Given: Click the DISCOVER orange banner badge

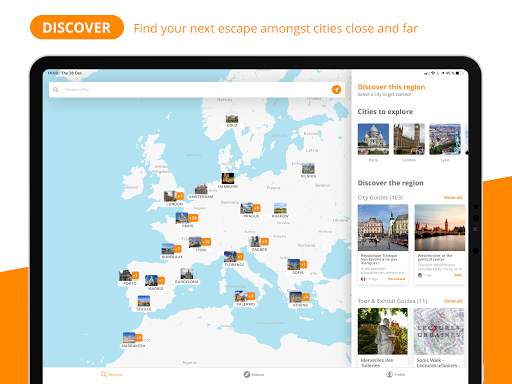Looking at the screenshot, I should tap(77, 27).
